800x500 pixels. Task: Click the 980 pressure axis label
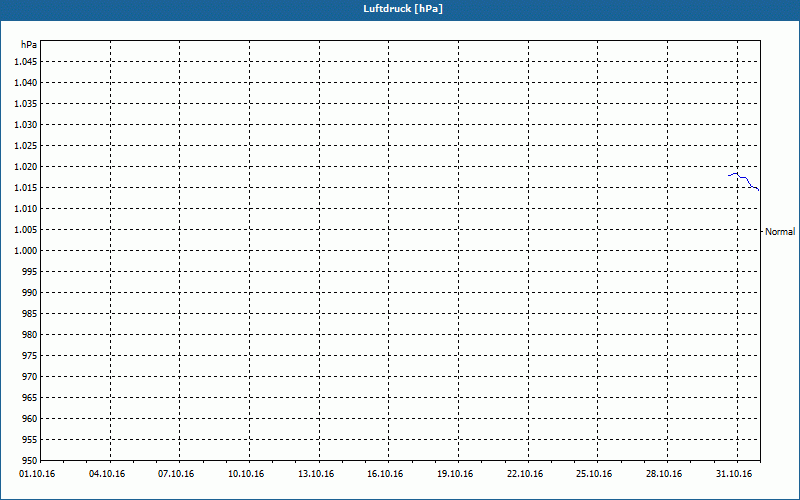click(30, 335)
